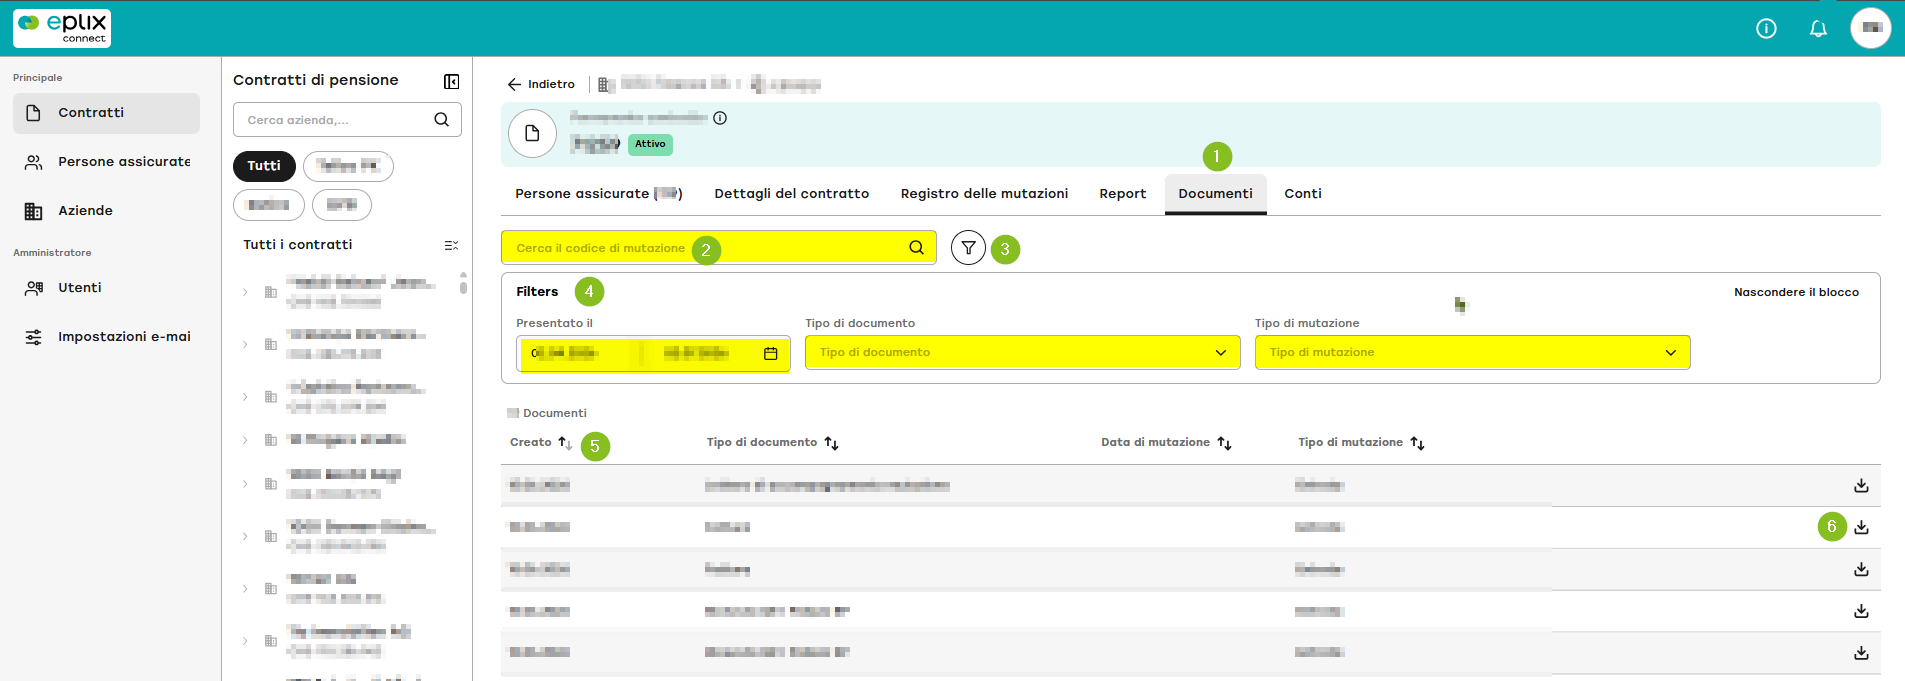1905x681 pixels.
Task: Switch to Dettagli del contratto tab
Action: pos(791,194)
